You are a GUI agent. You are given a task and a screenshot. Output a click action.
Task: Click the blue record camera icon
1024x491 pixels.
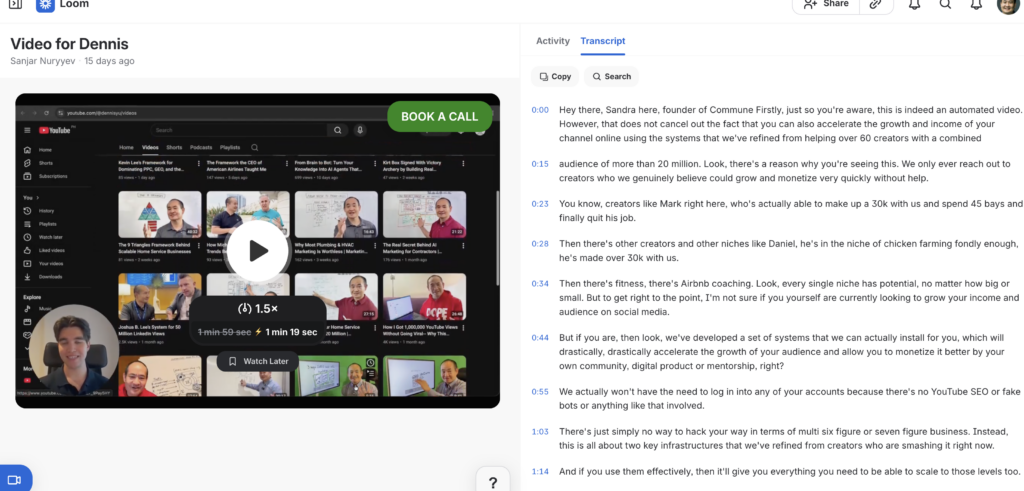click(15, 478)
